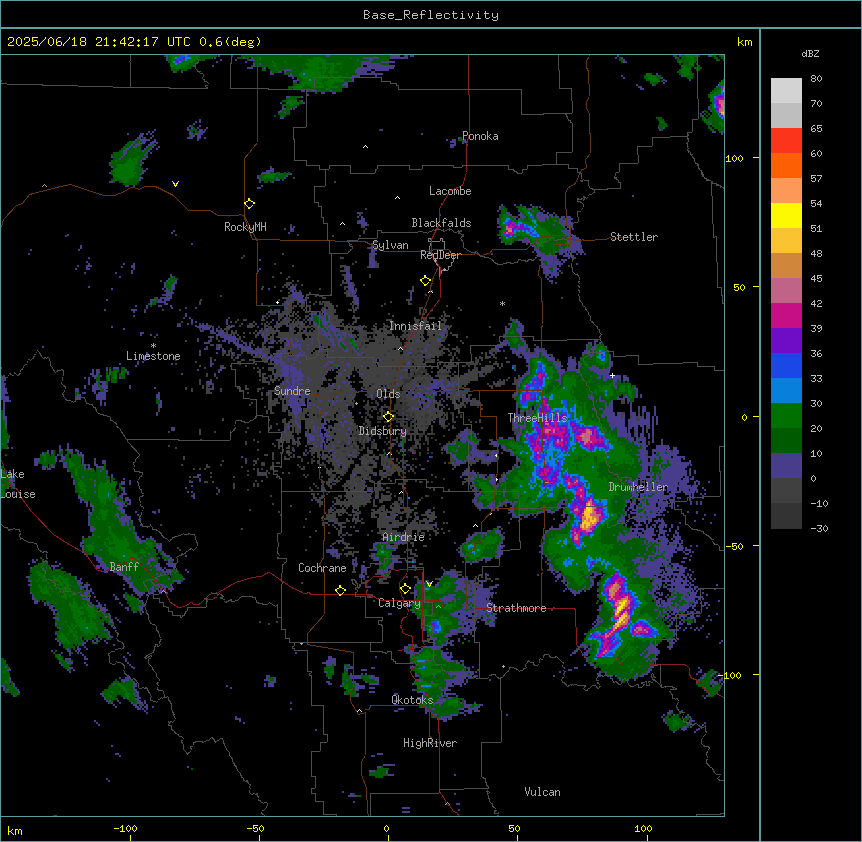Click the RedDeer city label

pos(440,255)
